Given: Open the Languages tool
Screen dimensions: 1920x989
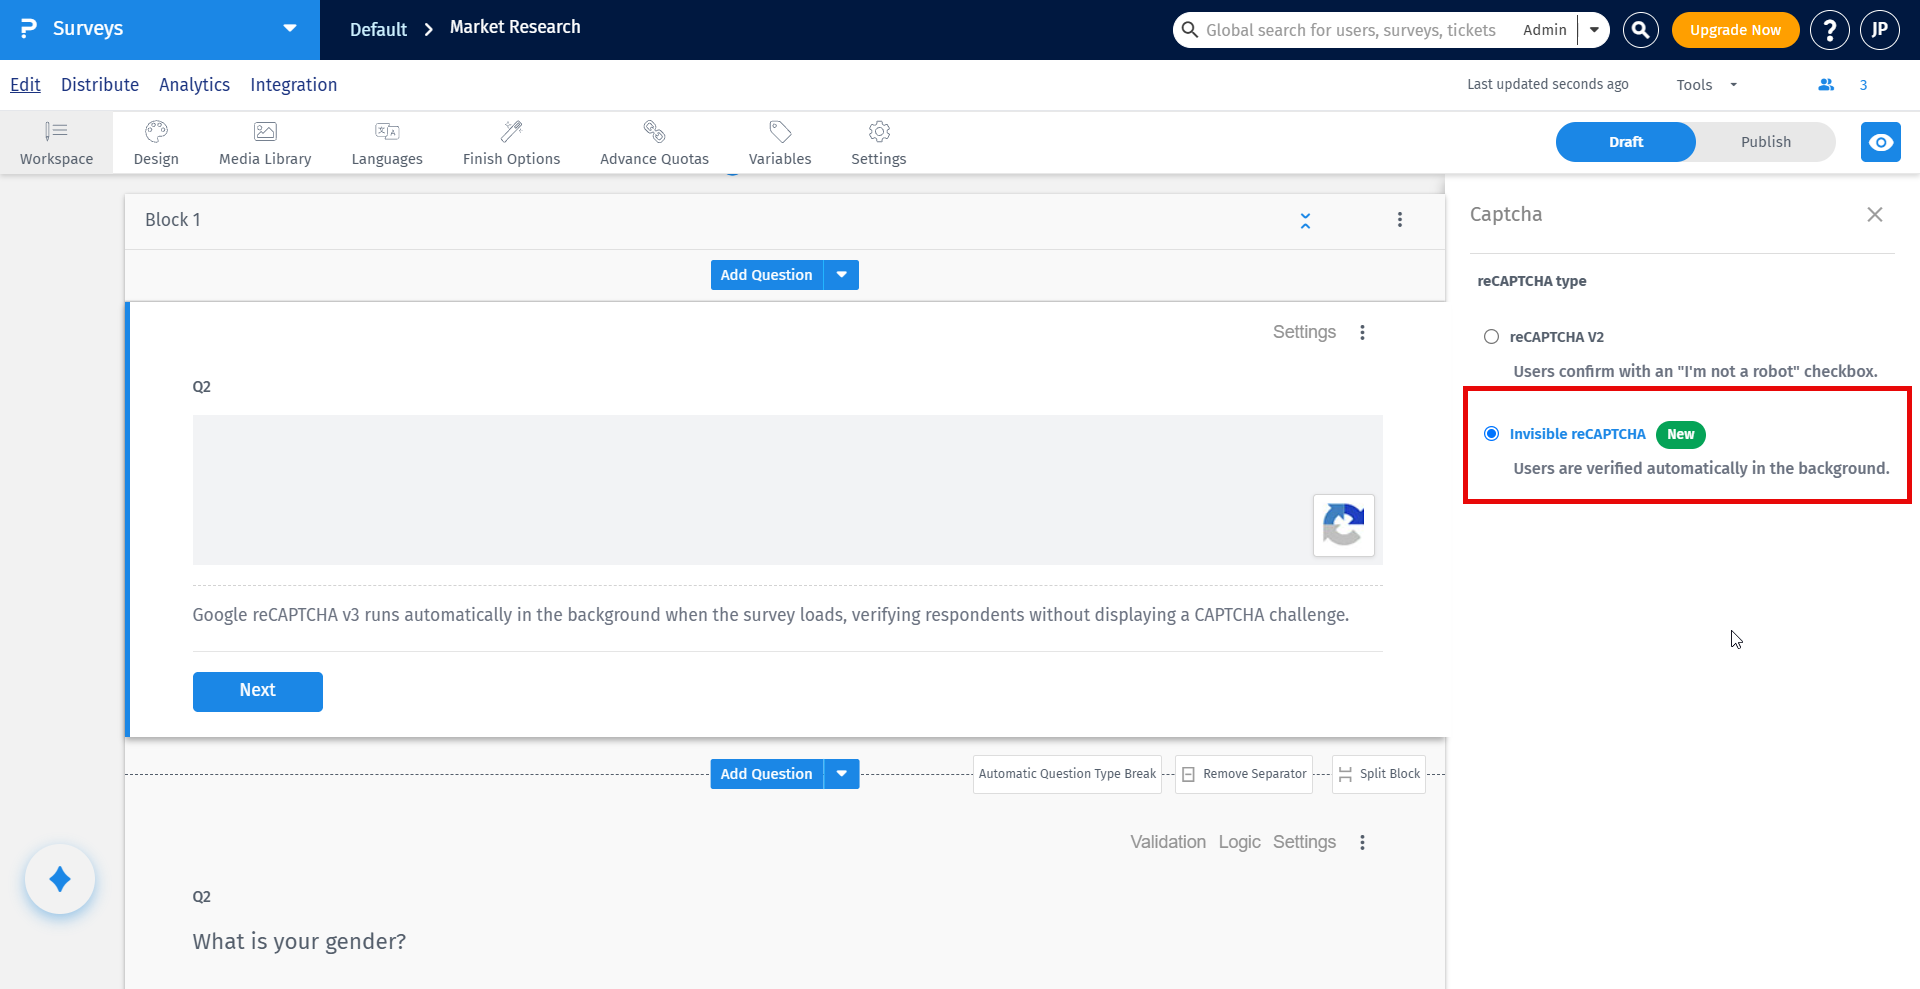Looking at the screenshot, I should [387, 142].
